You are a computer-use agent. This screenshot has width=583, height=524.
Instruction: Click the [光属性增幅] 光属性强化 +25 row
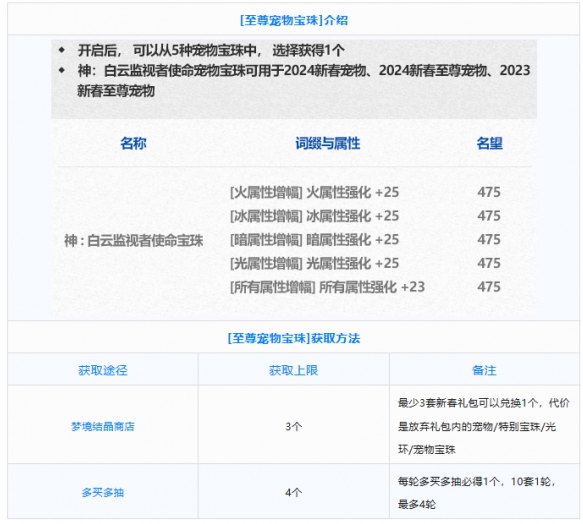point(314,263)
